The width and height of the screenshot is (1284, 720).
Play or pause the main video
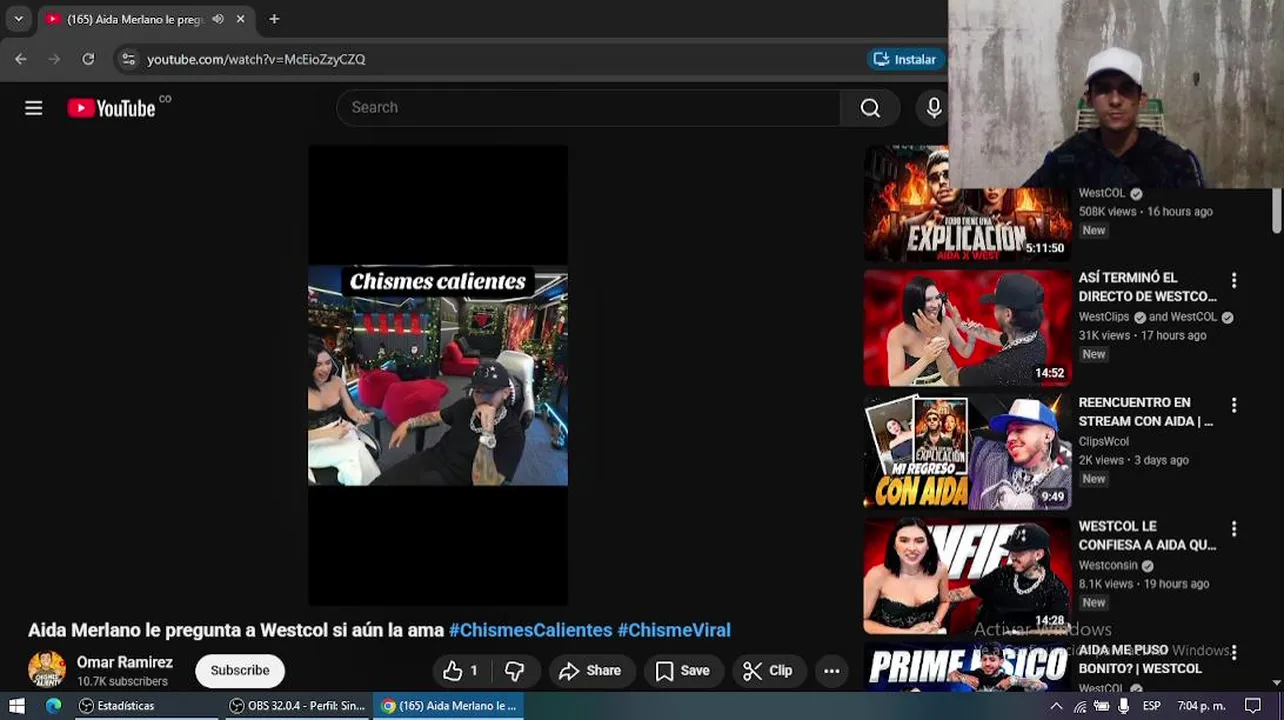click(438, 375)
